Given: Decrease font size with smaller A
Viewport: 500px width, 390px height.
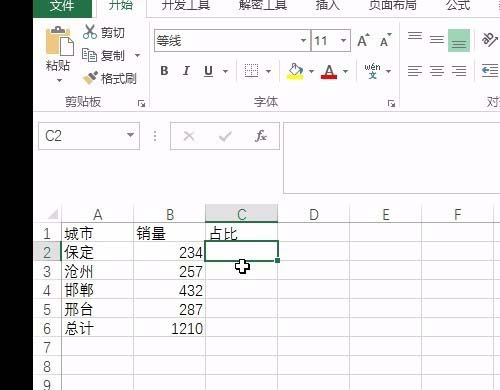Looking at the screenshot, I should pyautogui.click(x=386, y=41).
